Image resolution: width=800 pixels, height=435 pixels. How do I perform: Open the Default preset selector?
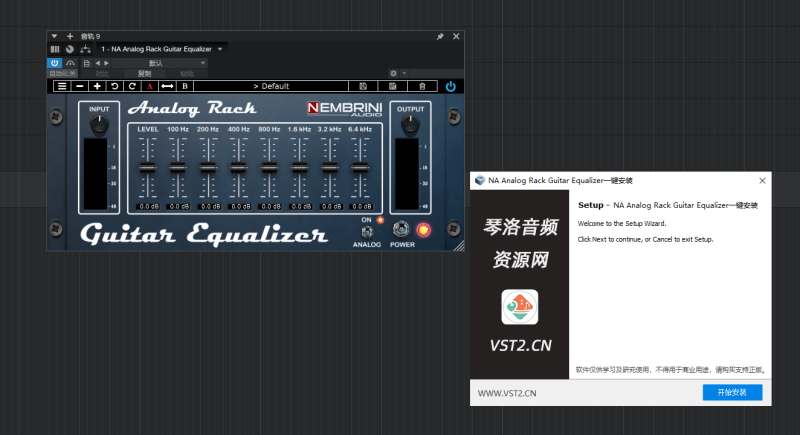point(271,86)
